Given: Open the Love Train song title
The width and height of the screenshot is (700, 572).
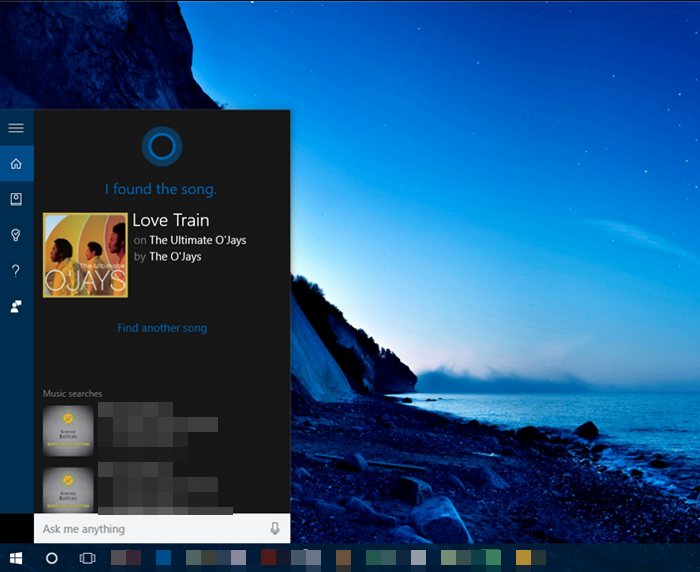Looking at the screenshot, I should [x=171, y=220].
